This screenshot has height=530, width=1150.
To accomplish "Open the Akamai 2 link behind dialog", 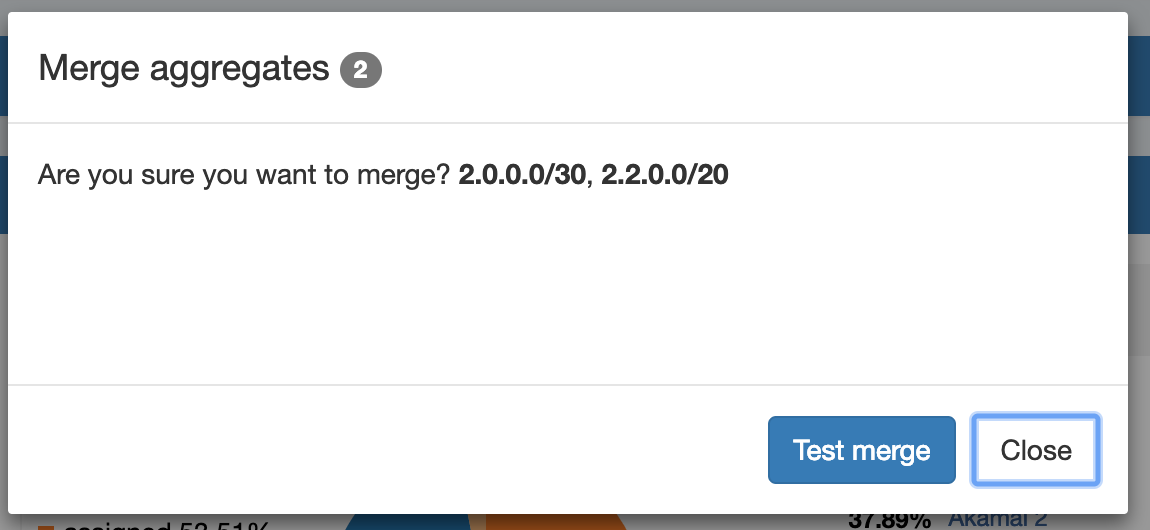I will click(x=997, y=519).
